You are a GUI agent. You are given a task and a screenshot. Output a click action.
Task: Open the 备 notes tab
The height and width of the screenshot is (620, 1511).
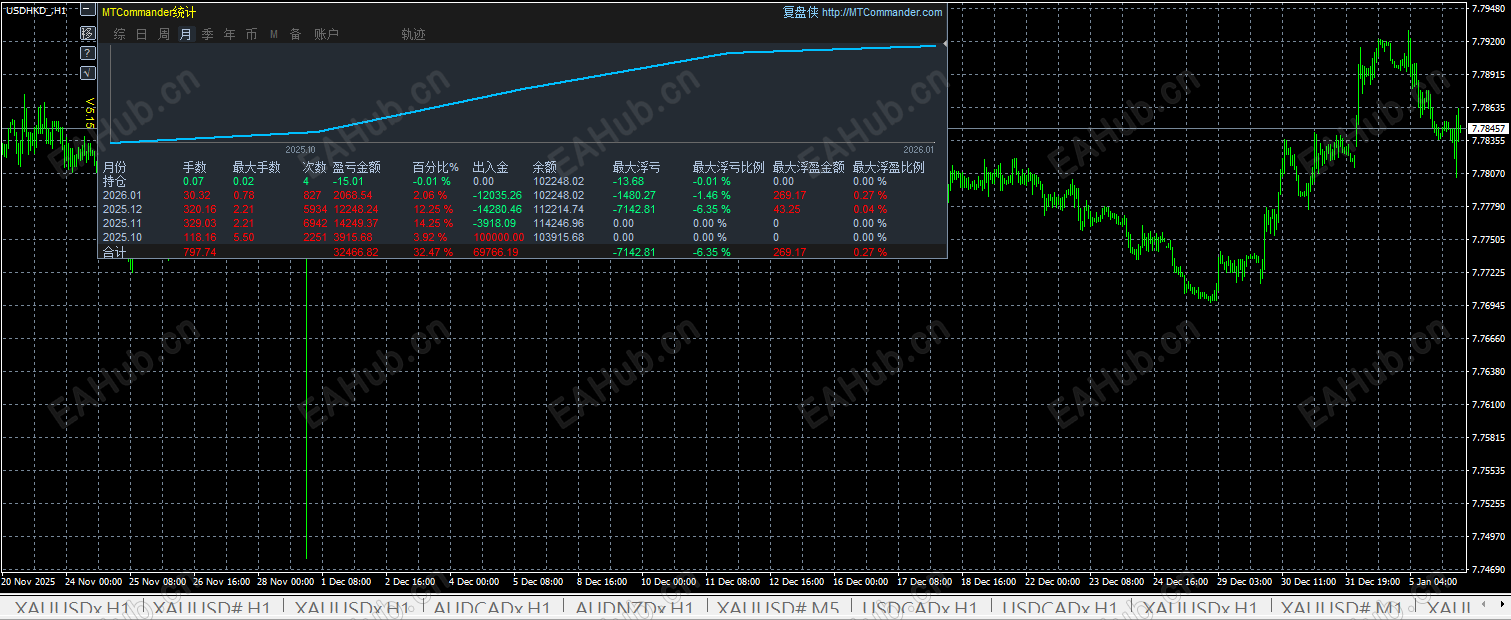[296, 34]
